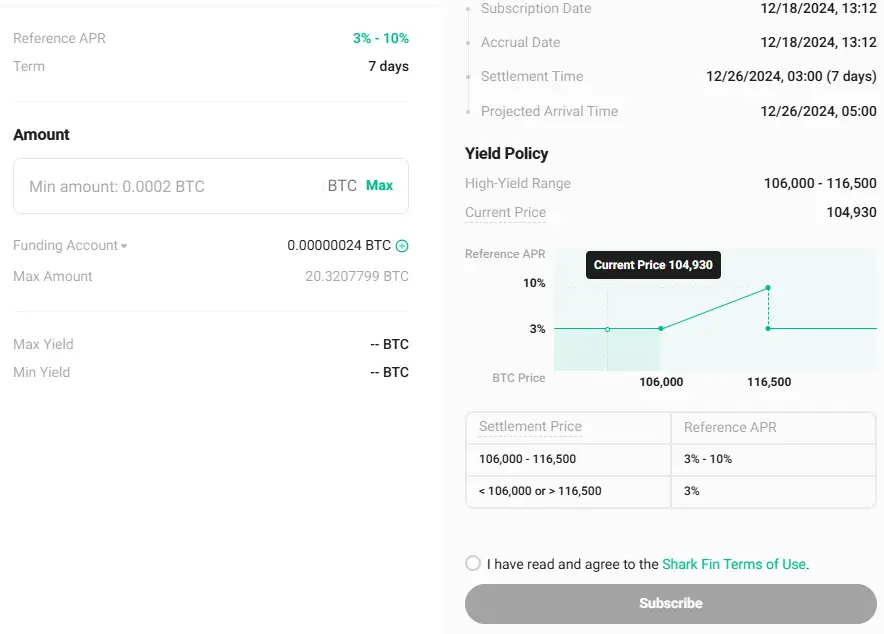This screenshot has height=634, width=884.
Task: Click the < 106,000 or > 116,500 row
Action: pyautogui.click(x=670, y=491)
